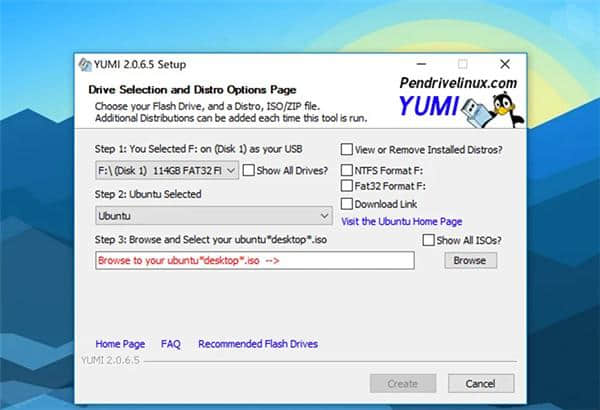
Task: Open Recommended Flash Drives link
Action: pos(258,344)
